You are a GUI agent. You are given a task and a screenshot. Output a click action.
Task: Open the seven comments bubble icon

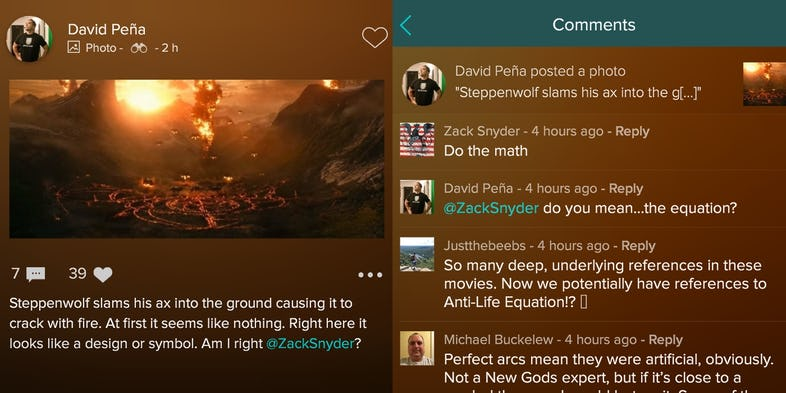point(36,274)
